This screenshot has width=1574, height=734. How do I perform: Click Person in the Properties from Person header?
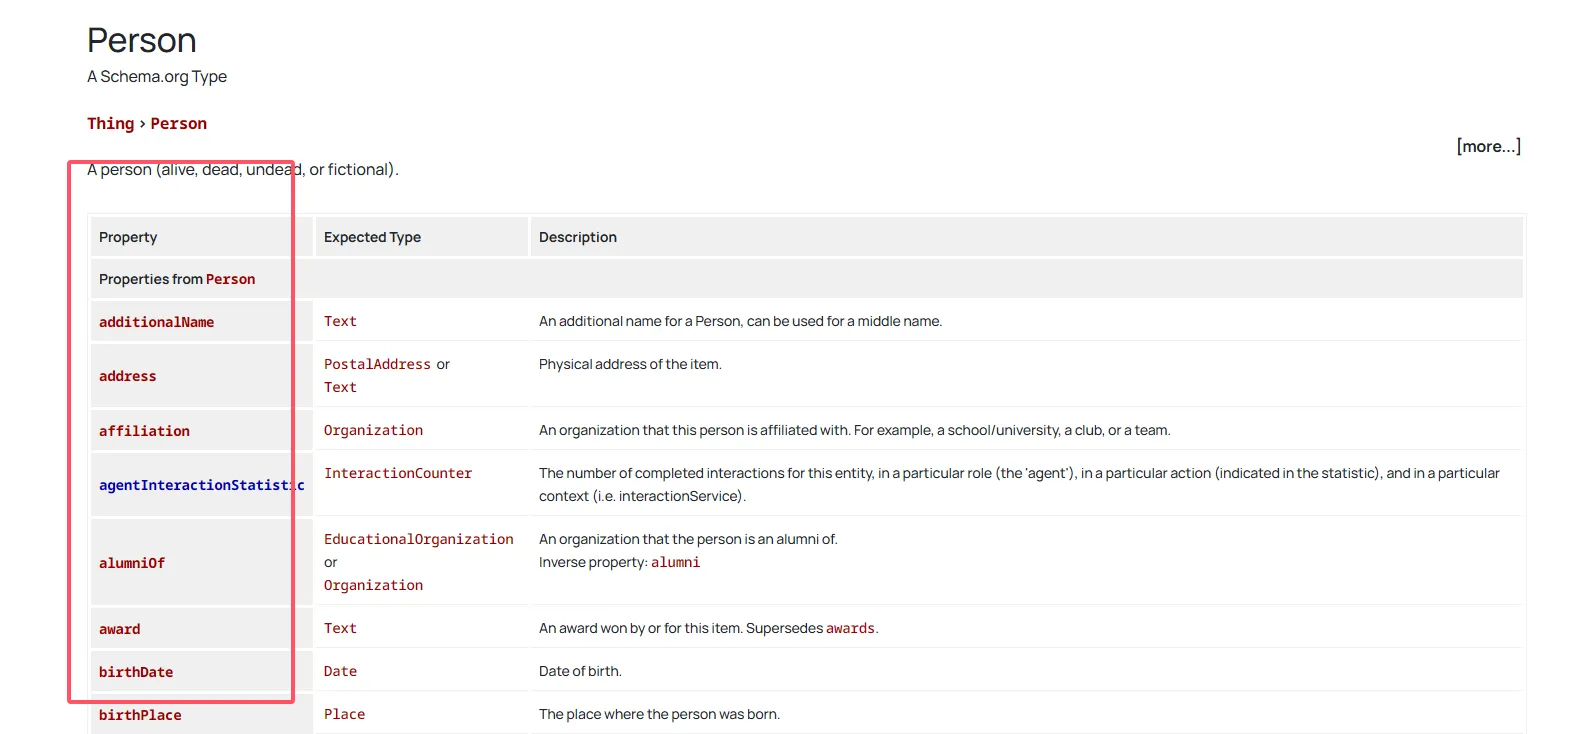pos(230,279)
